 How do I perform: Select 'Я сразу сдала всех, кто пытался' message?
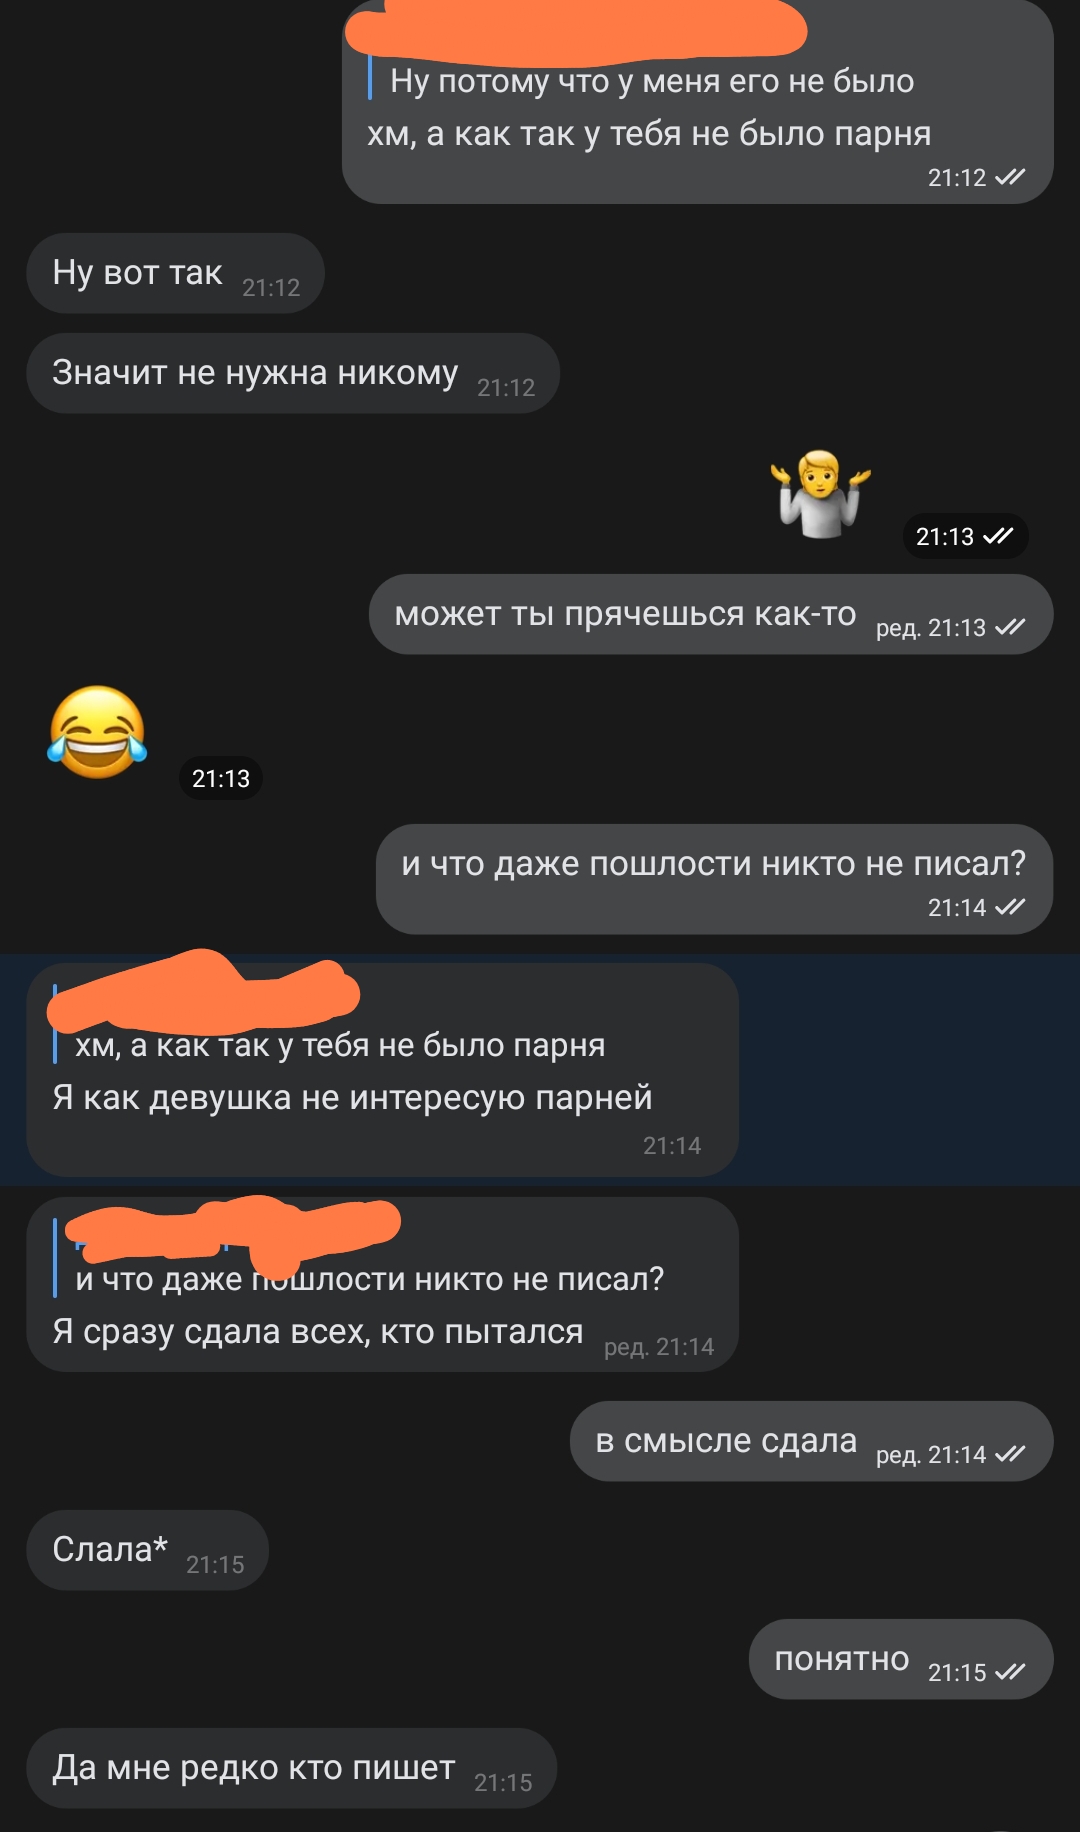pyautogui.click(x=382, y=1284)
